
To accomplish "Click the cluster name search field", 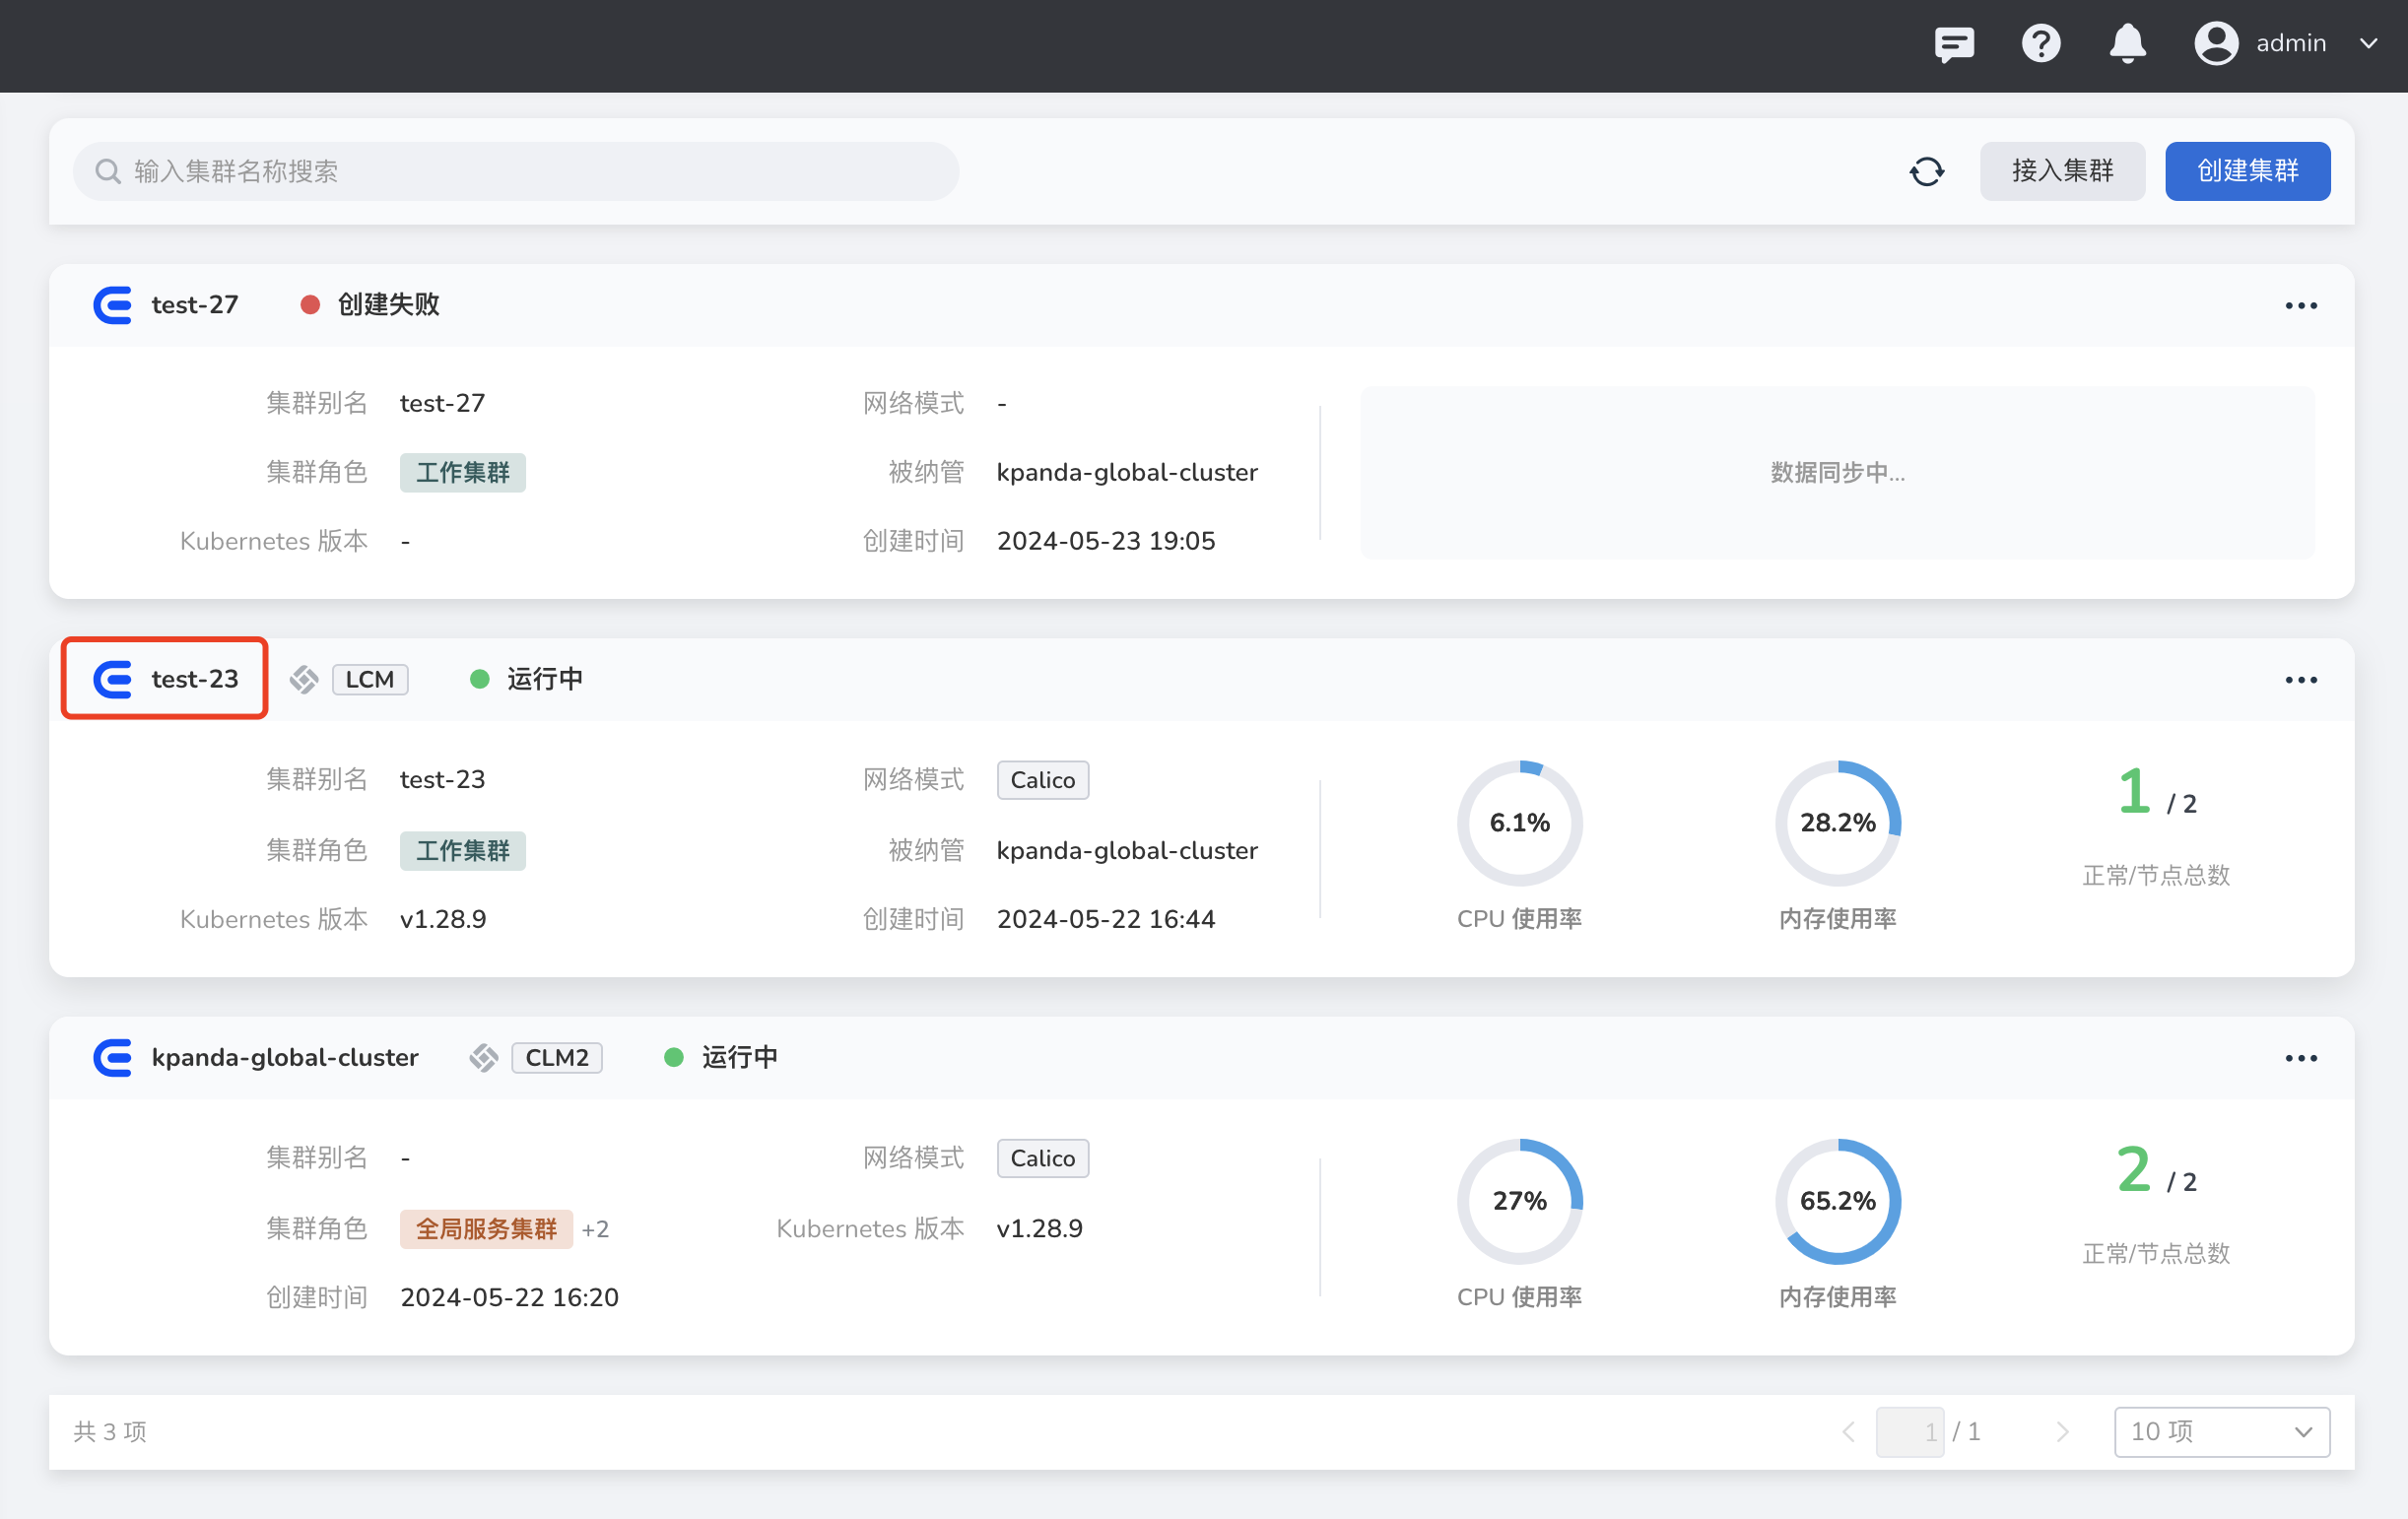I will tap(515, 171).
